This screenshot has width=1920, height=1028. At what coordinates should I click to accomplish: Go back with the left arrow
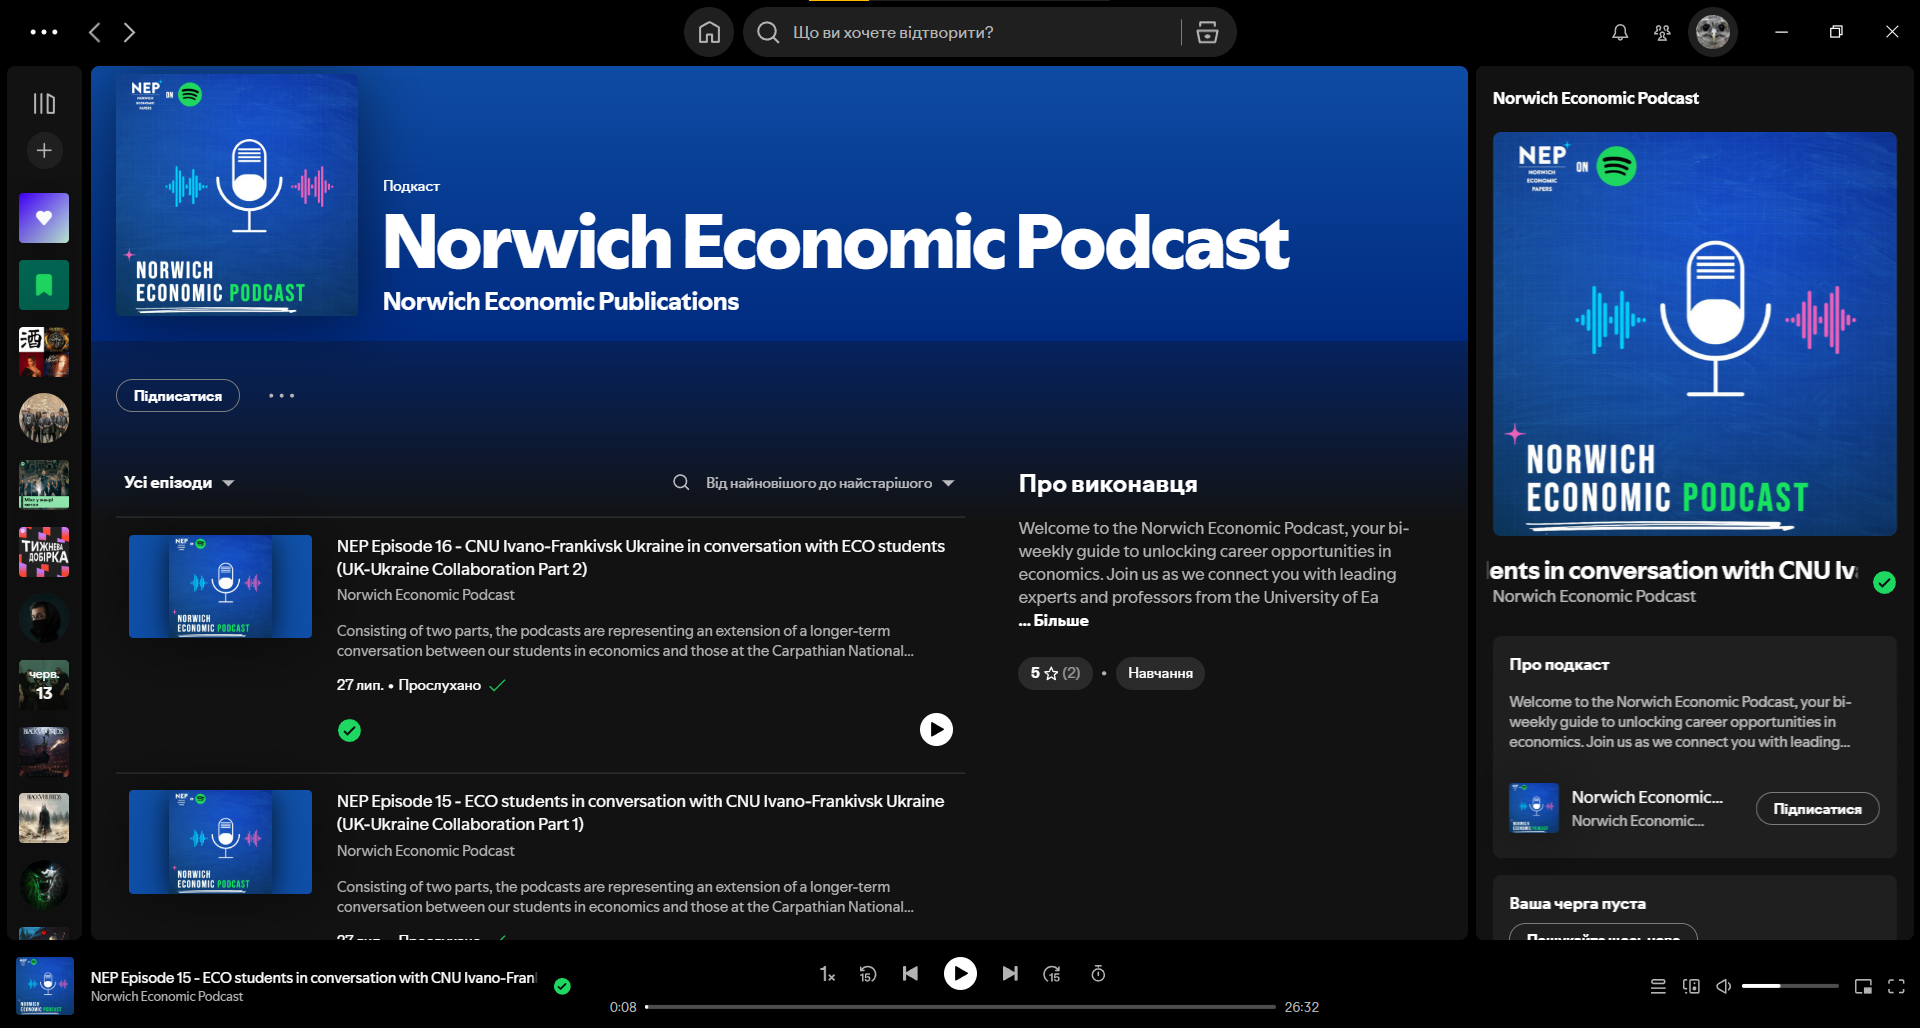(x=95, y=32)
